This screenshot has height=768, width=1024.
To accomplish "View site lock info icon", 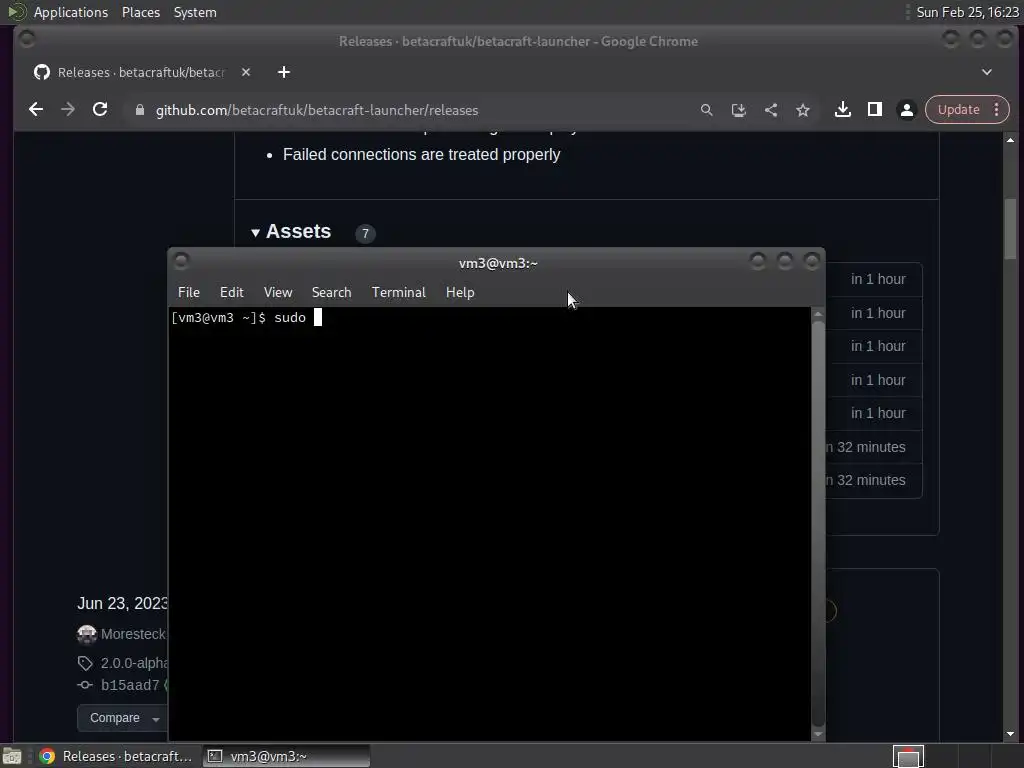I will point(140,110).
